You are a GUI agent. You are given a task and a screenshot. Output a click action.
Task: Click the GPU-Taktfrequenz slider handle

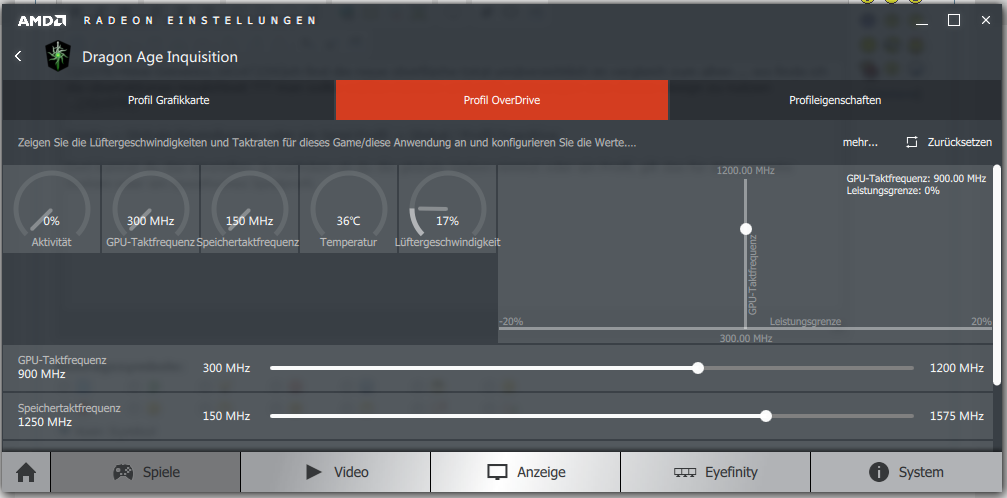pyautogui.click(x=698, y=368)
